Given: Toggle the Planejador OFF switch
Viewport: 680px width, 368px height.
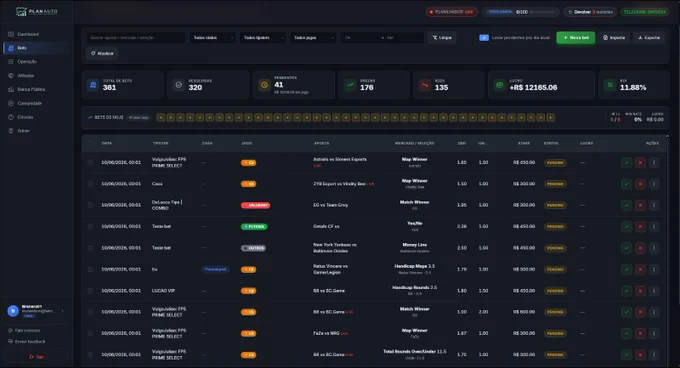Looking at the screenshot, I should 451,12.
